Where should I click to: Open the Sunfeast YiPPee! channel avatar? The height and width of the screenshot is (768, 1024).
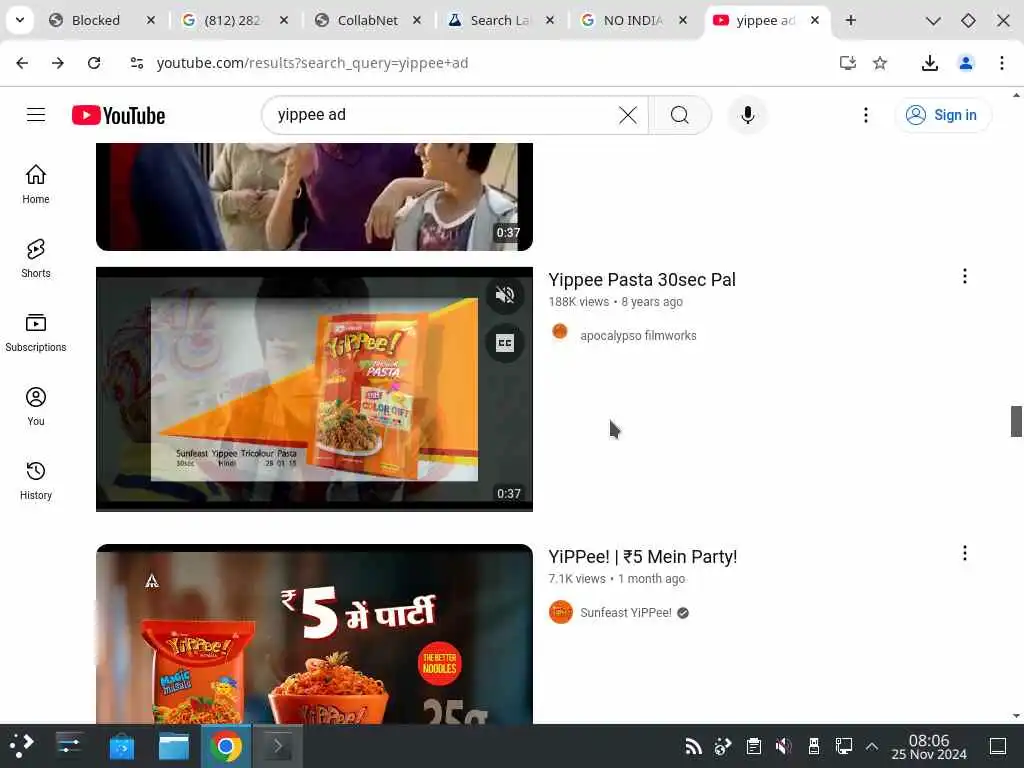tap(560, 612)
